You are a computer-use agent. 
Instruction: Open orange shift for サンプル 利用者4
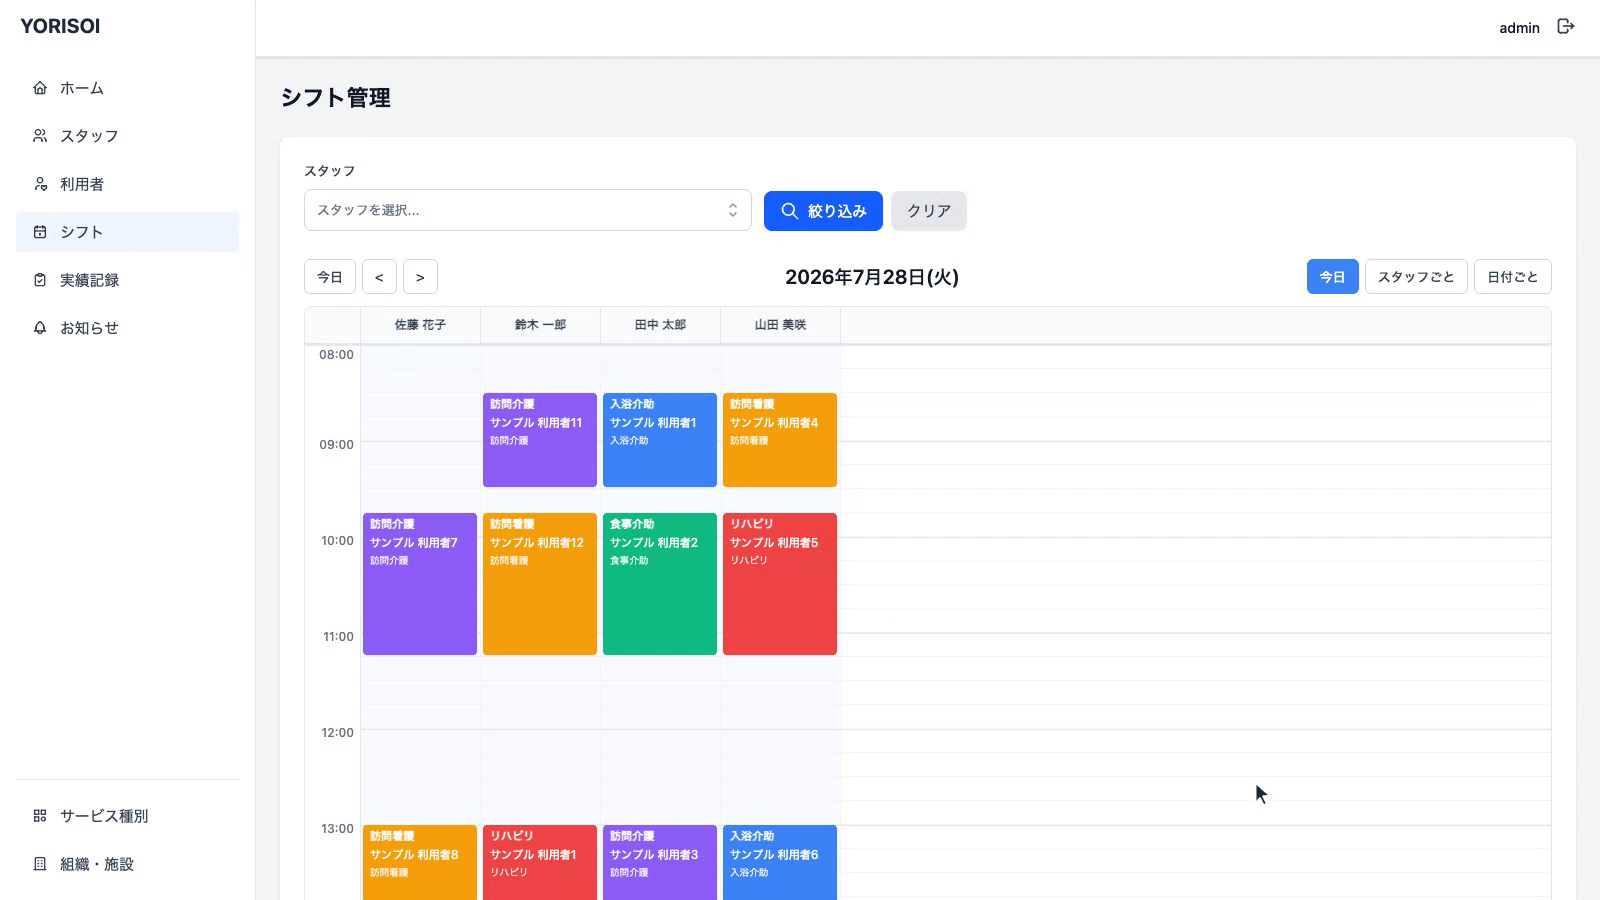pyautogui.click(x=780, y=440)
